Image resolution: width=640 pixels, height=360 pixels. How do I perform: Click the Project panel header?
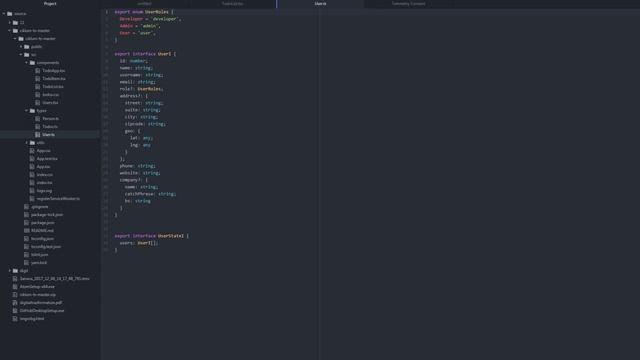[x=50, y=4]
